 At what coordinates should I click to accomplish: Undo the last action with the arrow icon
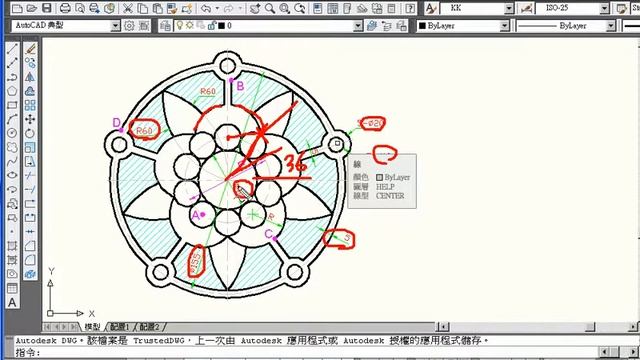[x=206, y=8]
